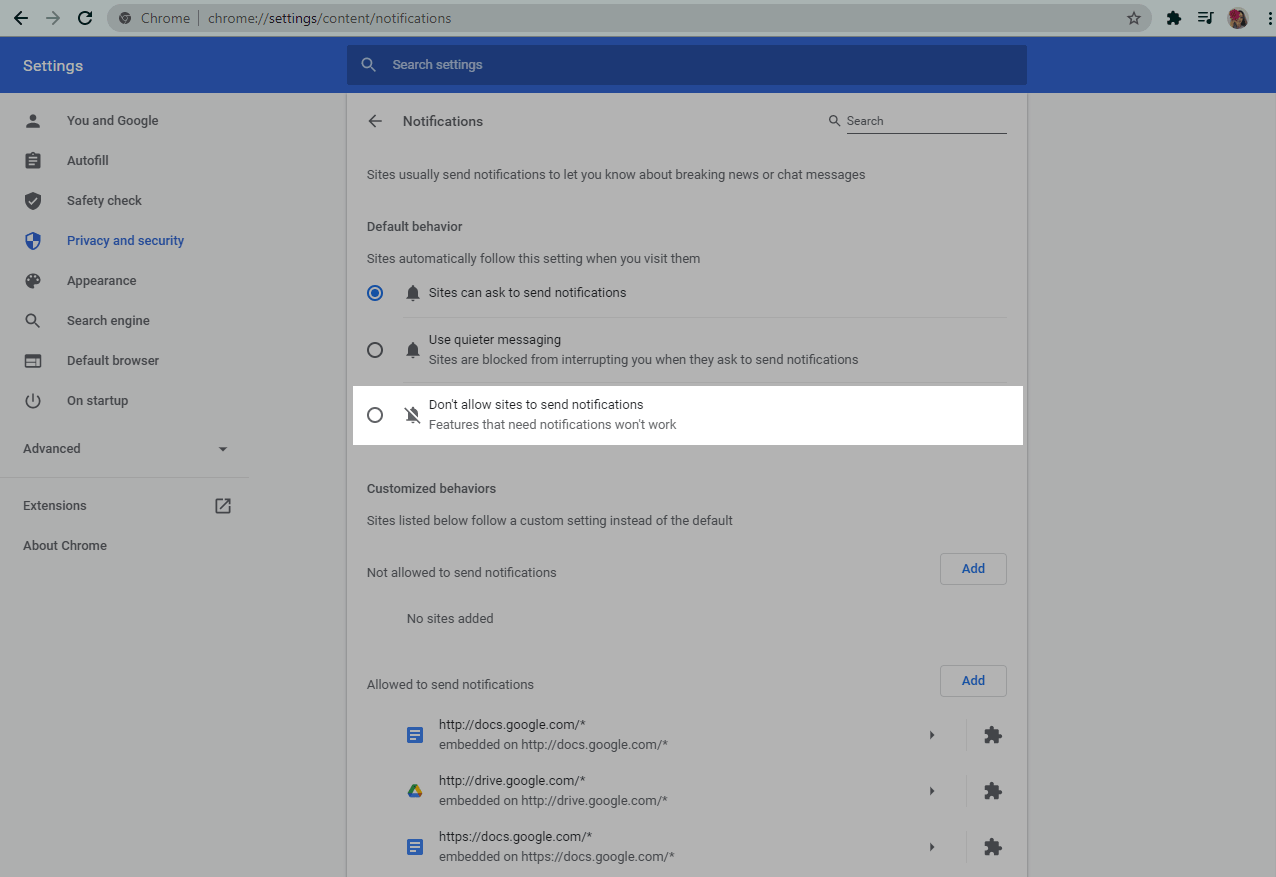Select the Use quieter messaging radio
Screen dimensions: 1276x877
[375, 350]
